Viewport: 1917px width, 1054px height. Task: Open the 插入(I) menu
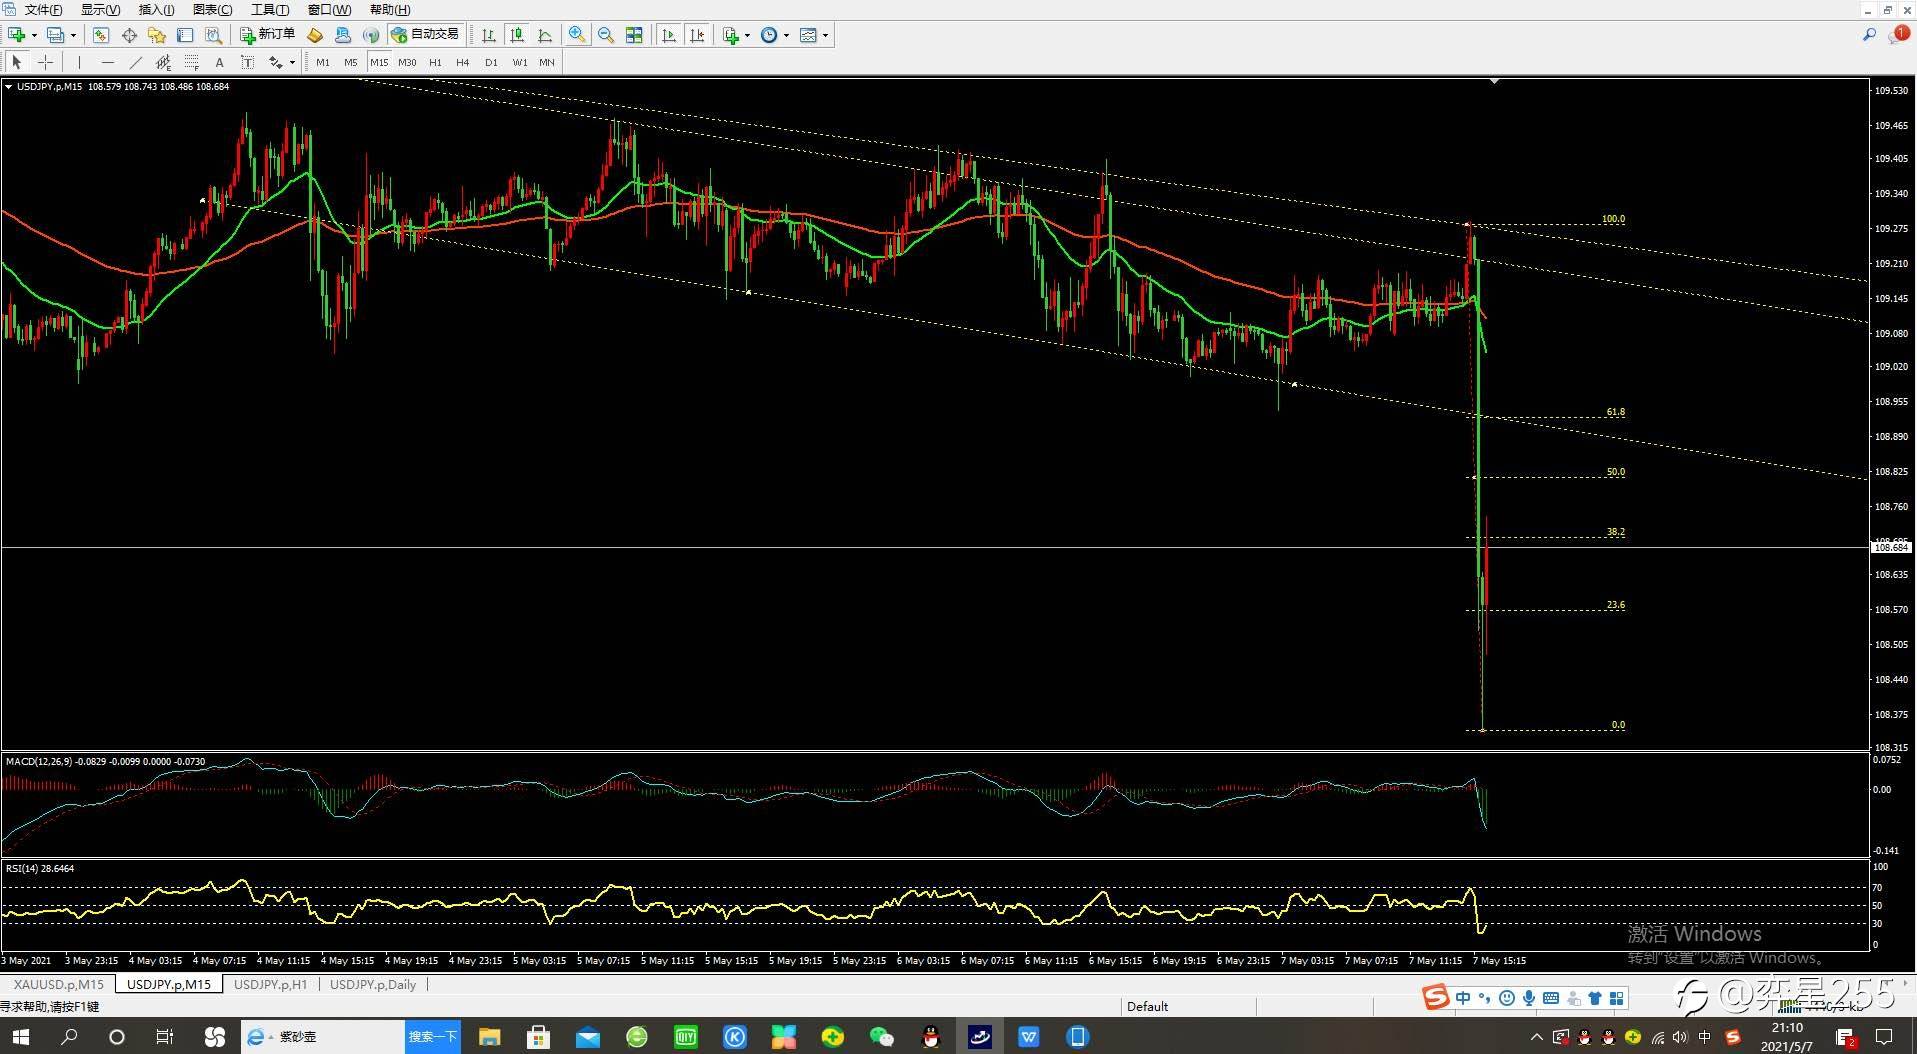(x=156, y=10)
